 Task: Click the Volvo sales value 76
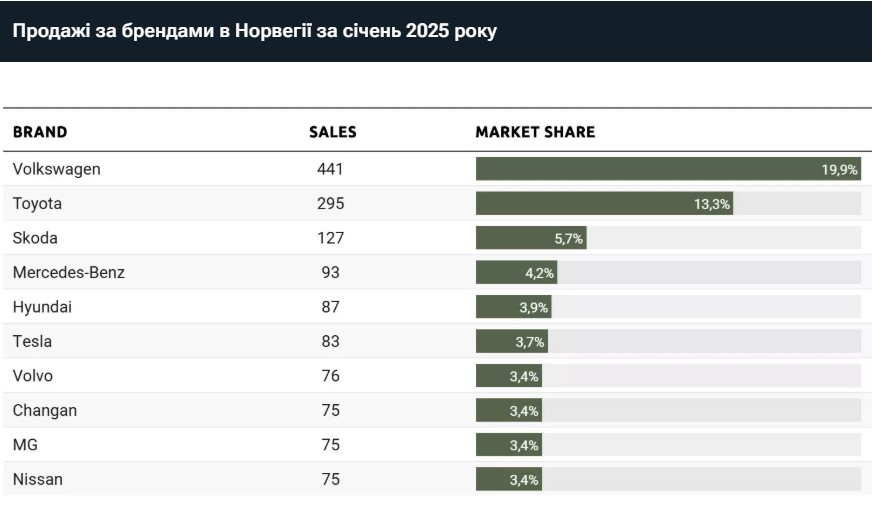330,376
